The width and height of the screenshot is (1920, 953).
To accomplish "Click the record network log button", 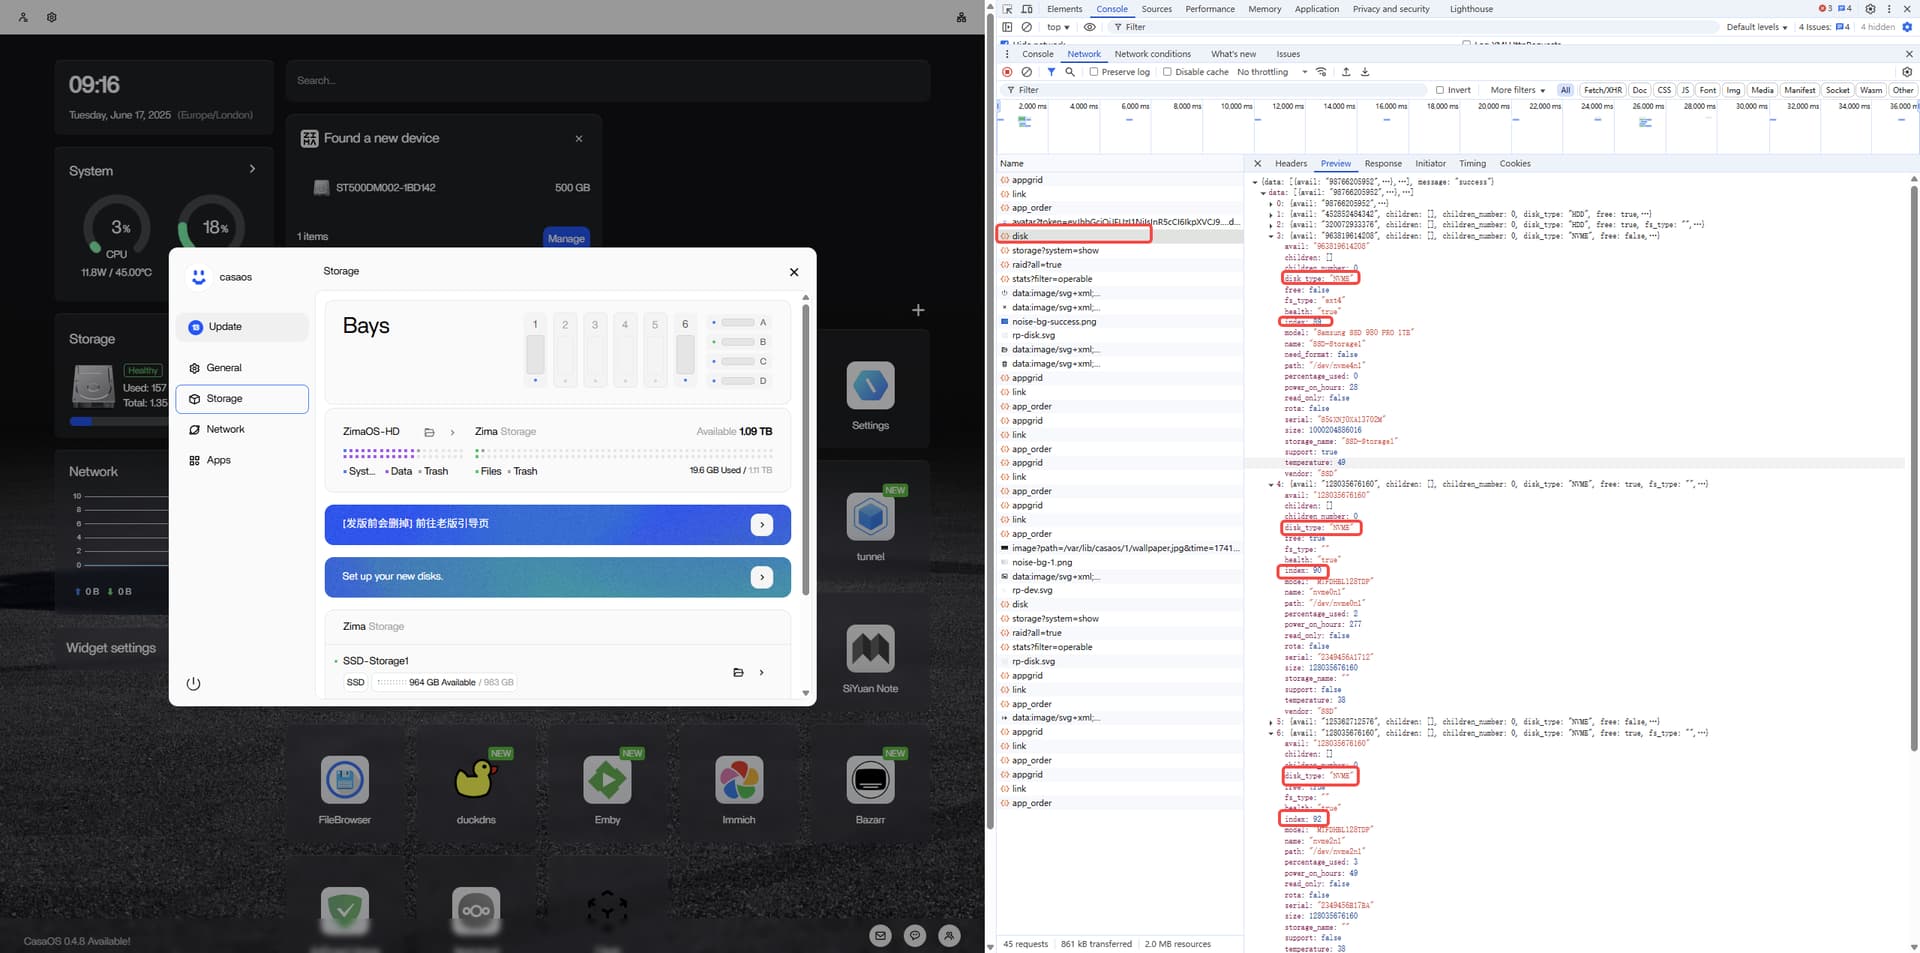I will [1007, 72].
